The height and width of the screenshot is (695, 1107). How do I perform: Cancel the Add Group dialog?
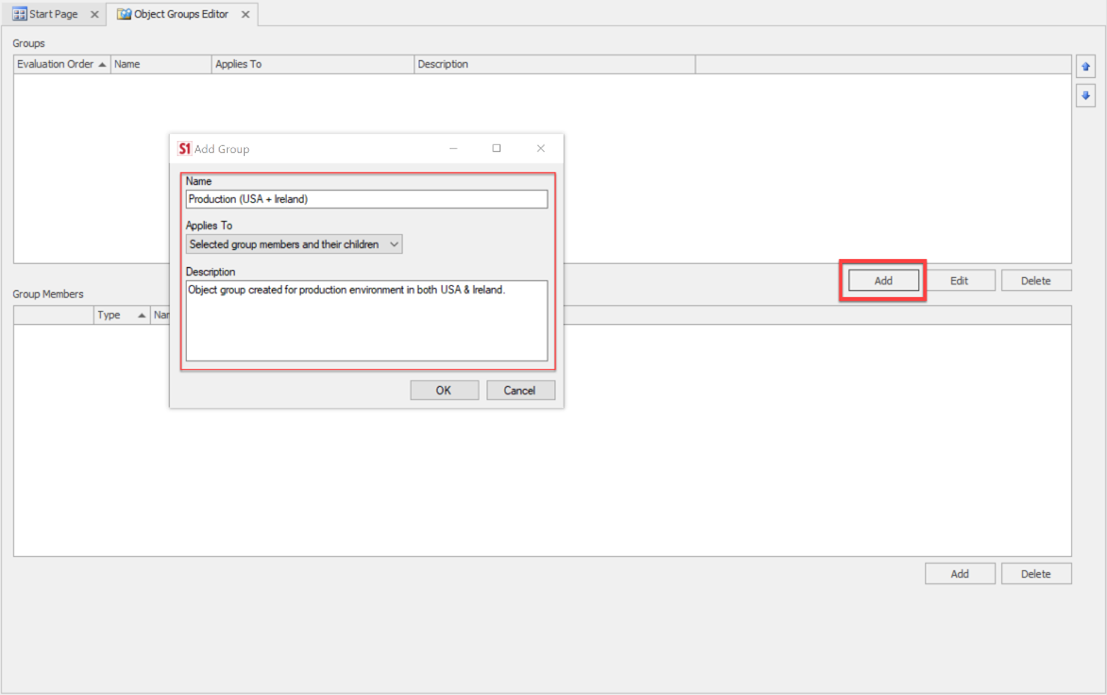point(520,389)
